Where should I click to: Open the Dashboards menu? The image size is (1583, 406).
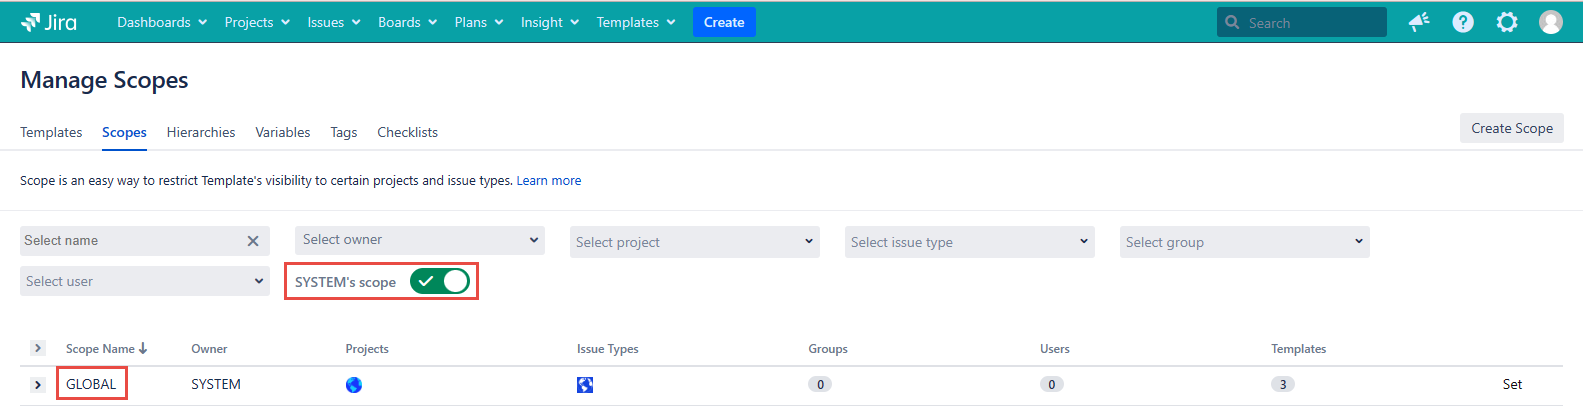(x=162, y=22)
